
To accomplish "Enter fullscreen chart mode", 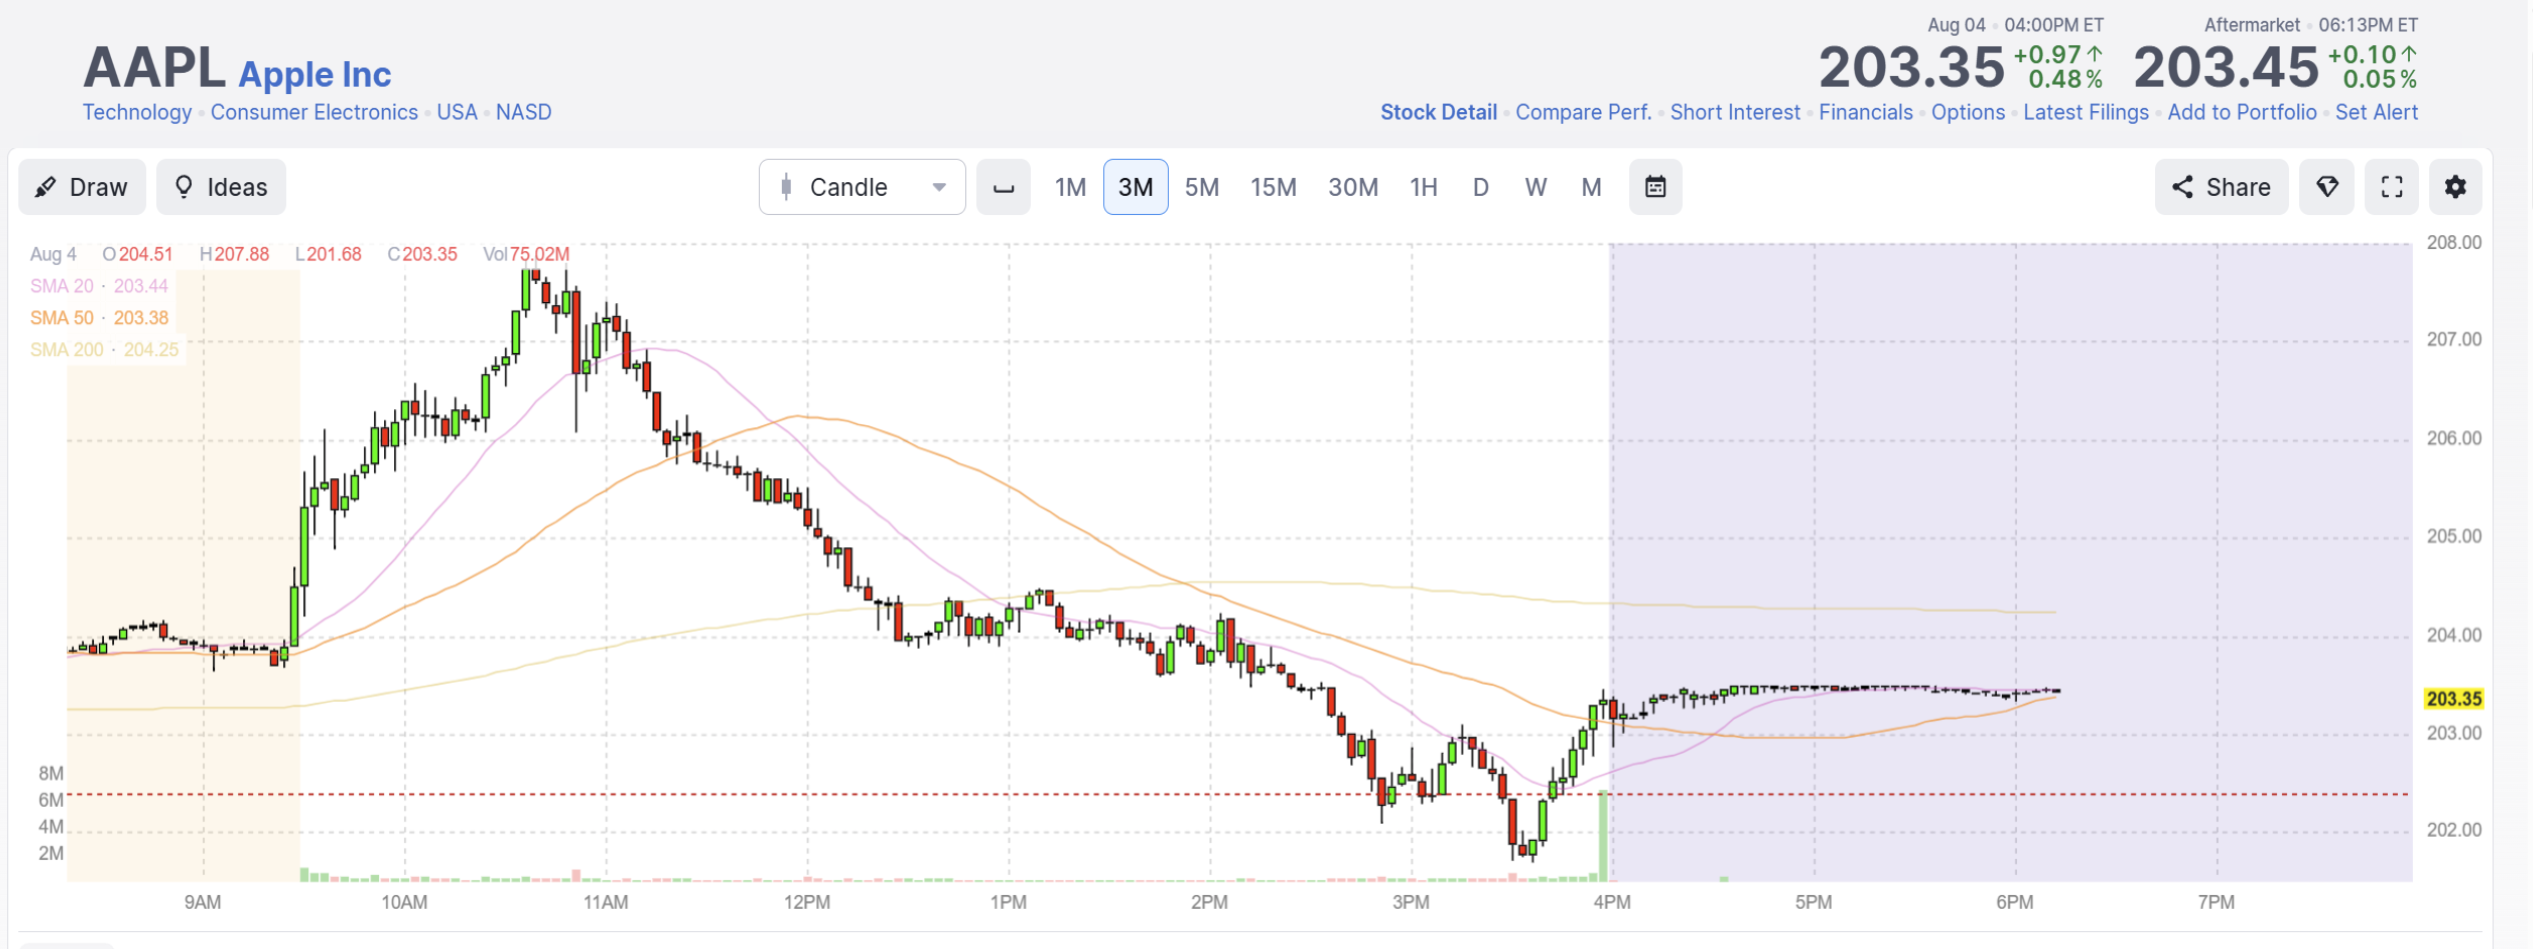I will (x=2391, y=187).
